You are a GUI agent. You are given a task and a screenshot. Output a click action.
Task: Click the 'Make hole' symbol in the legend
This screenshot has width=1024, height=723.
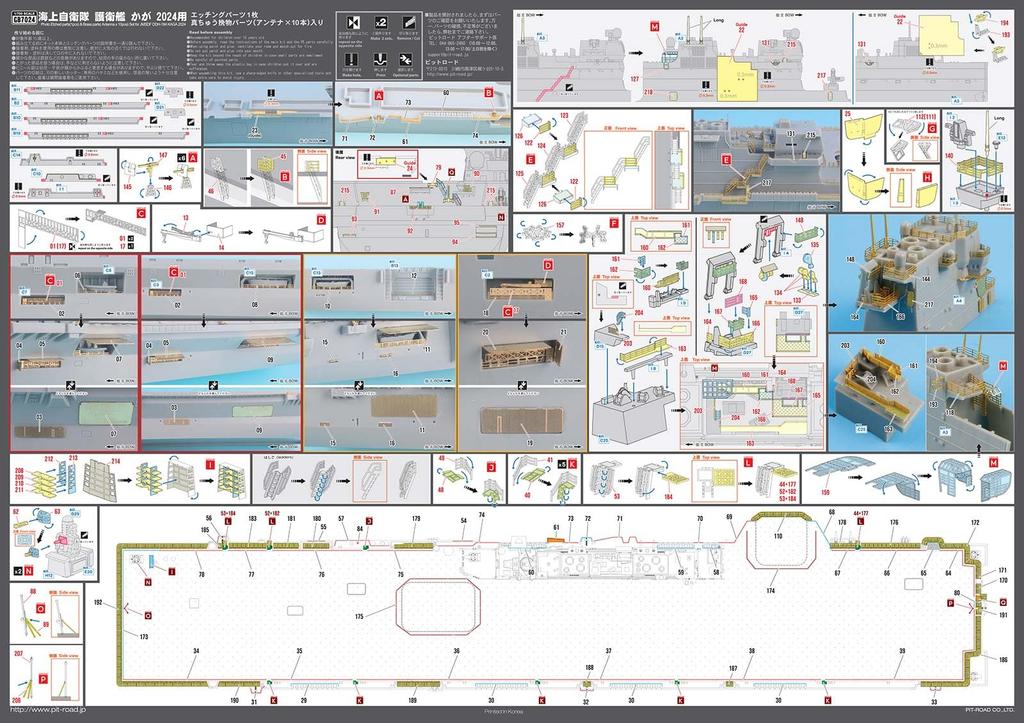(350, 62)
